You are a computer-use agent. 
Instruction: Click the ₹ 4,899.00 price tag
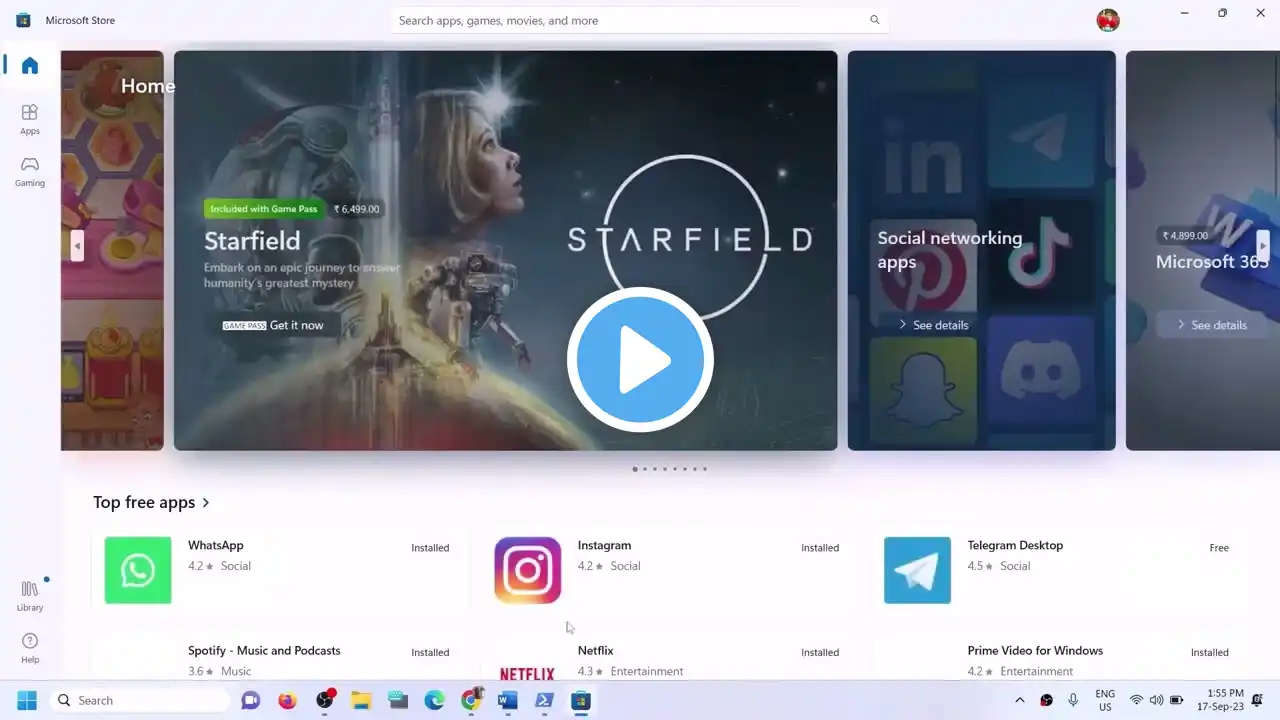click(1185, 236)
